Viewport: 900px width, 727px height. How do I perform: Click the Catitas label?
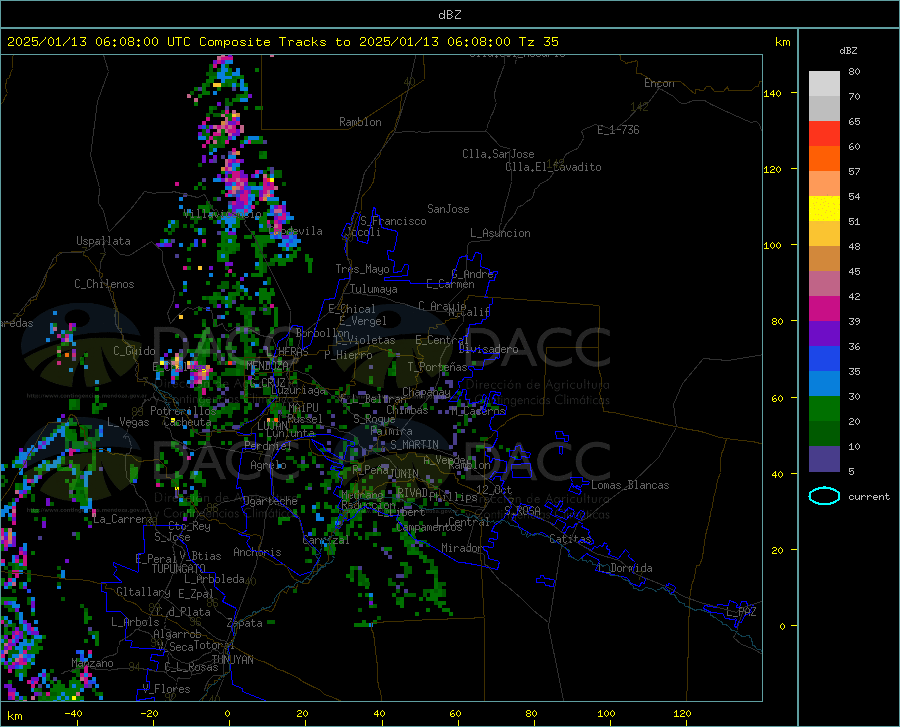click(x=570, y=539)
